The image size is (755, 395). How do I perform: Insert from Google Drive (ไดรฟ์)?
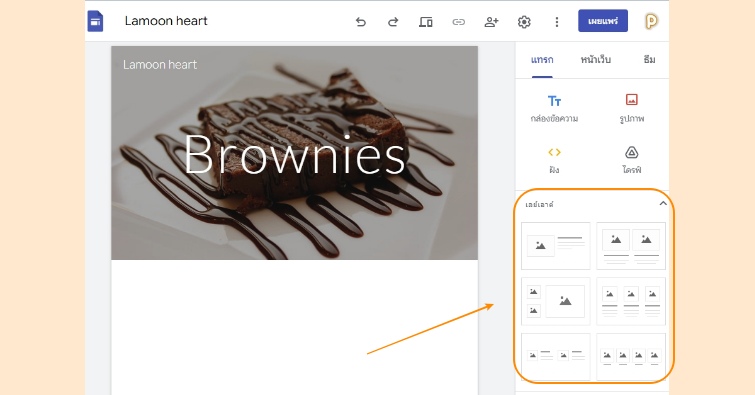[x=631, y=160]
